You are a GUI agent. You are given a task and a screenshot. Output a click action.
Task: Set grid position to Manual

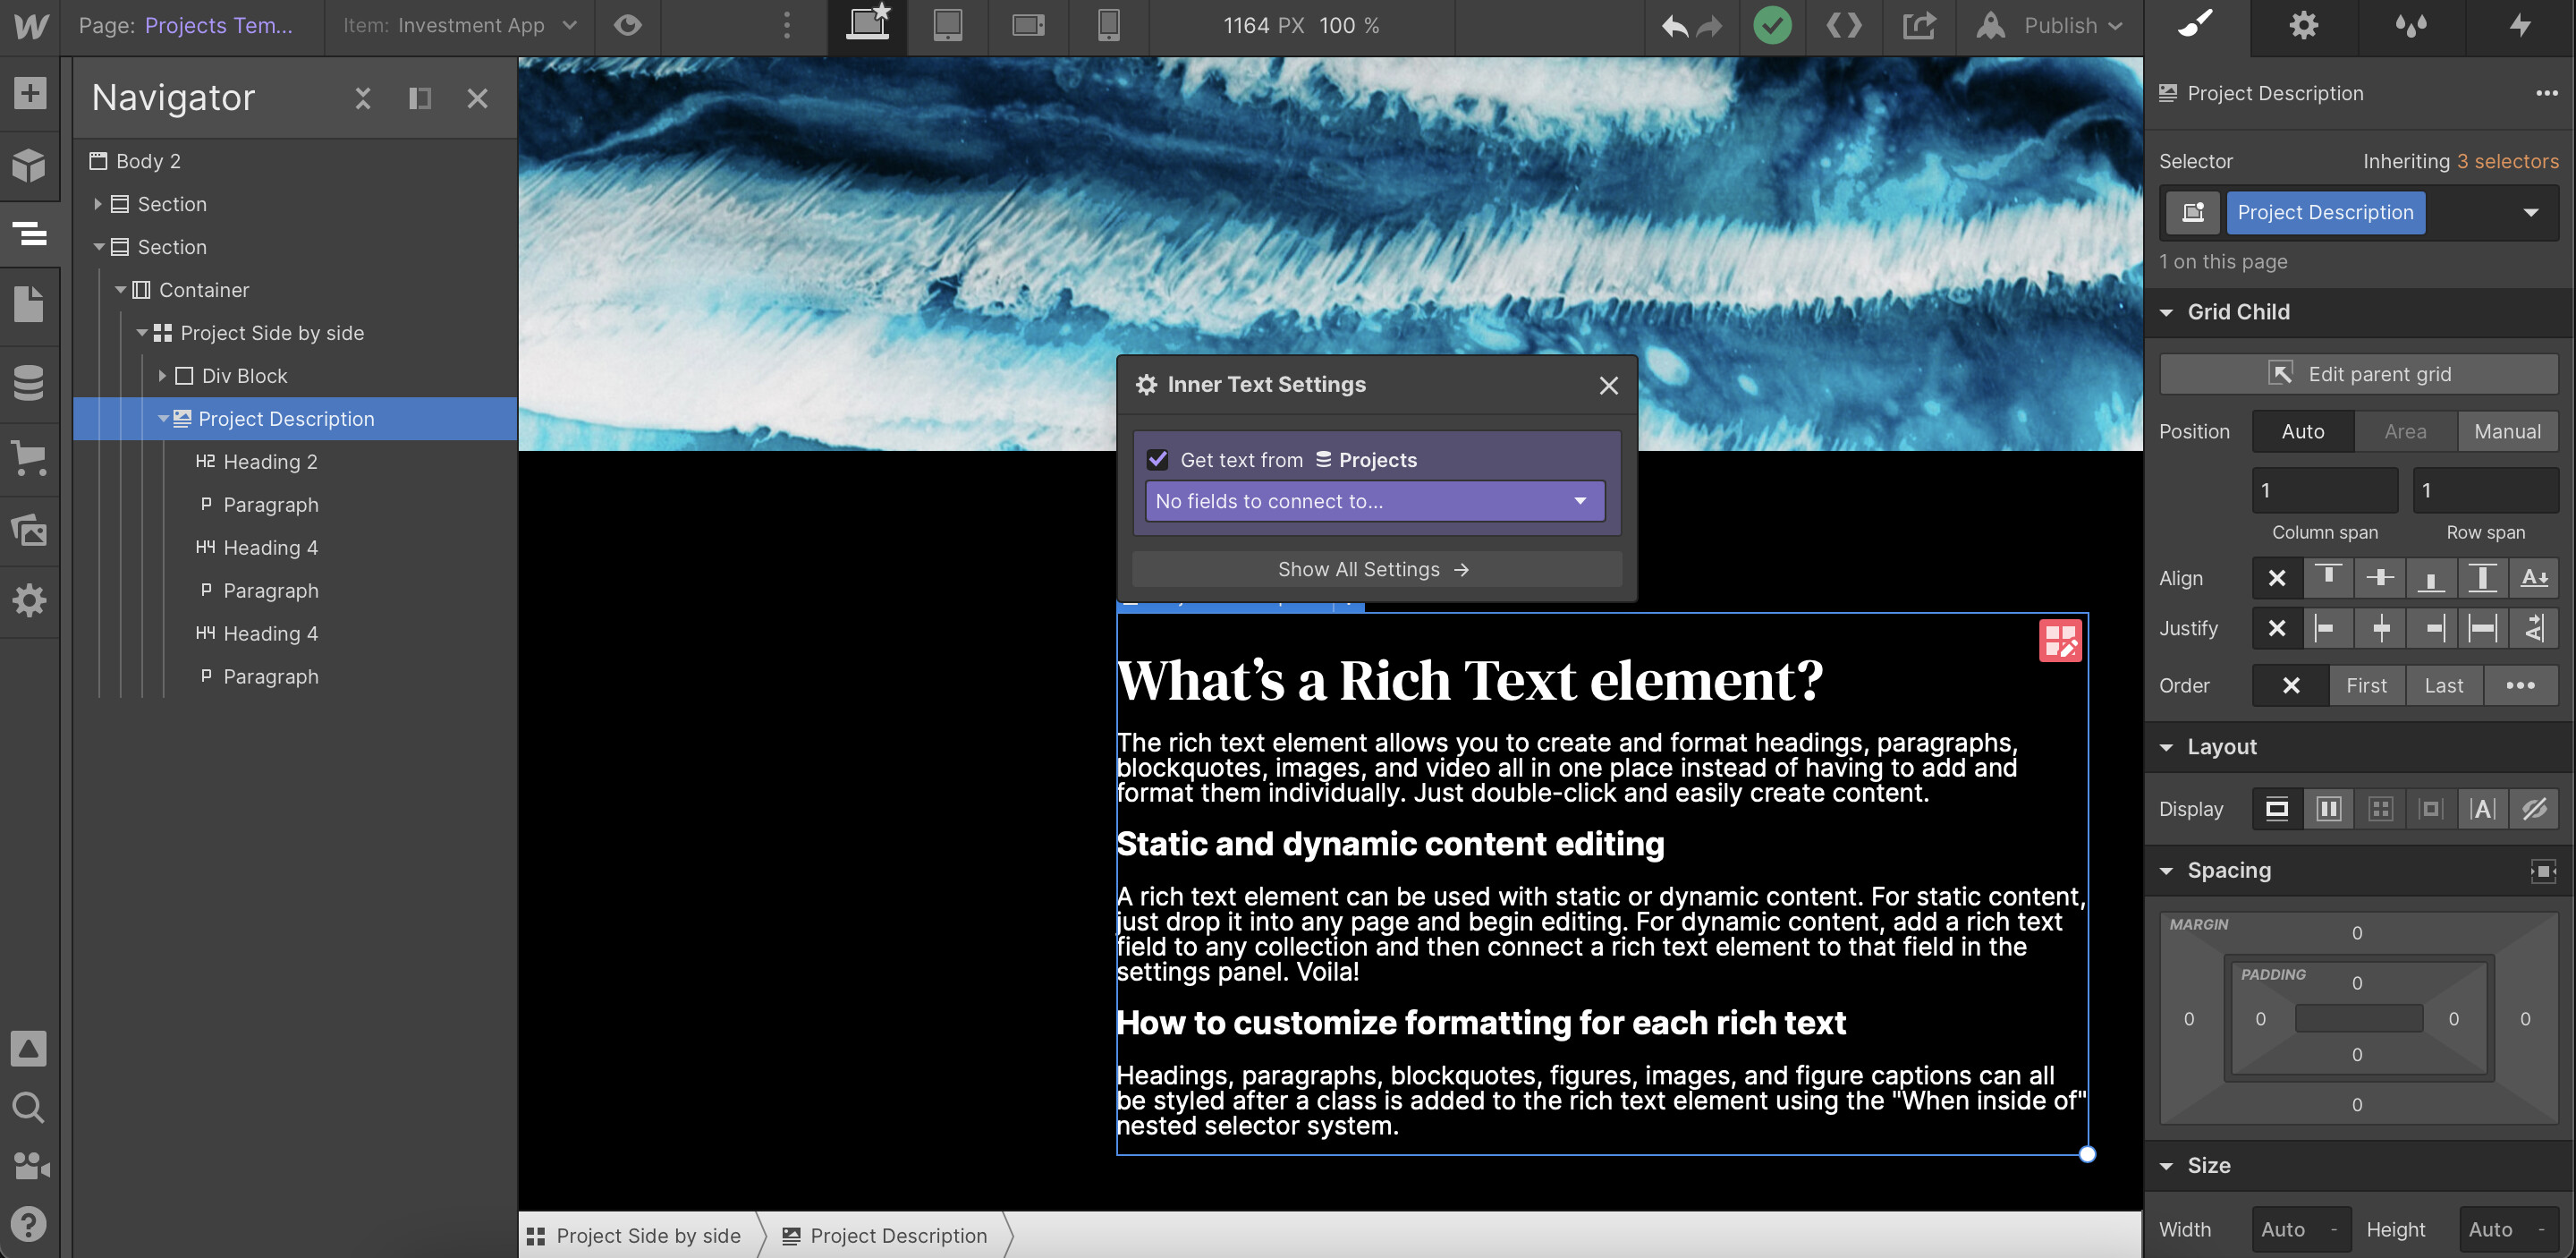click(2506, 432)
